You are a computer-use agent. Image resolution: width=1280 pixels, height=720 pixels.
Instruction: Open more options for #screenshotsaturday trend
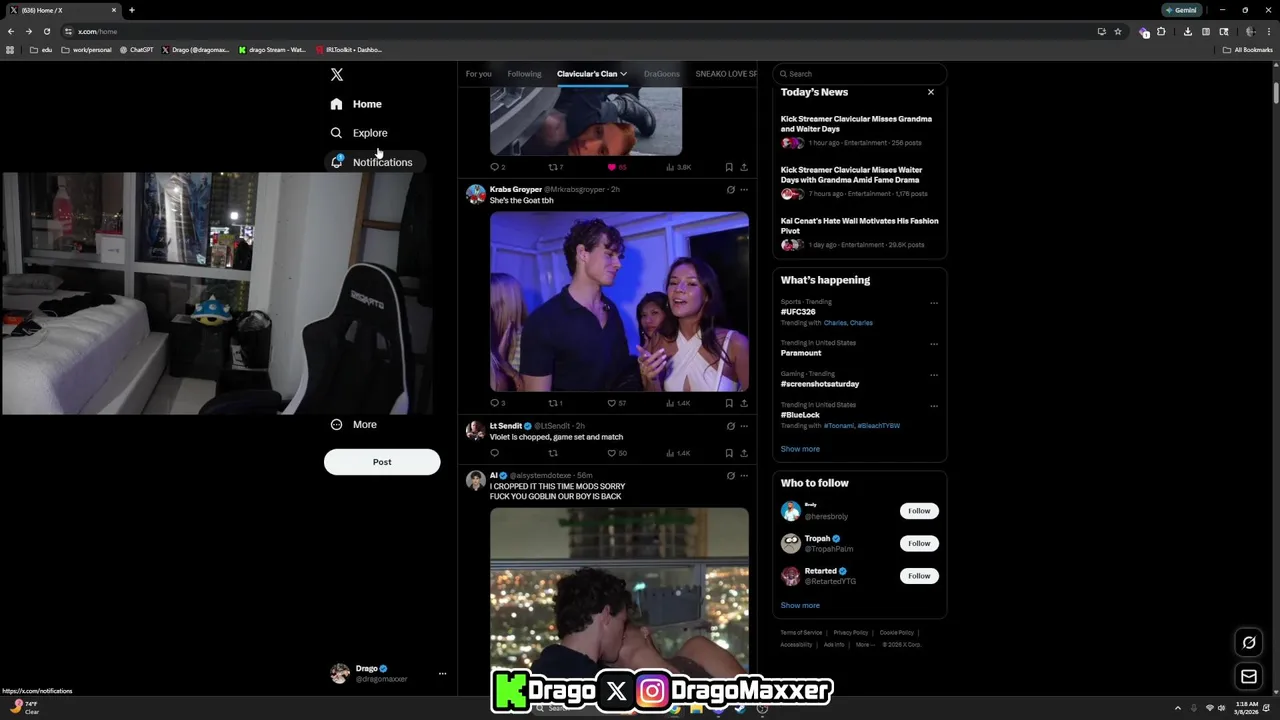[x=934, y=375]
